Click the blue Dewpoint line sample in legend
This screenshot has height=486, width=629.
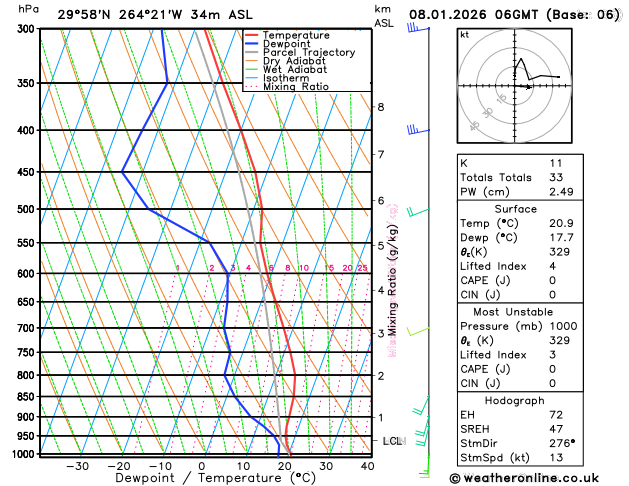pyautogui.click(x=252, y=43)
